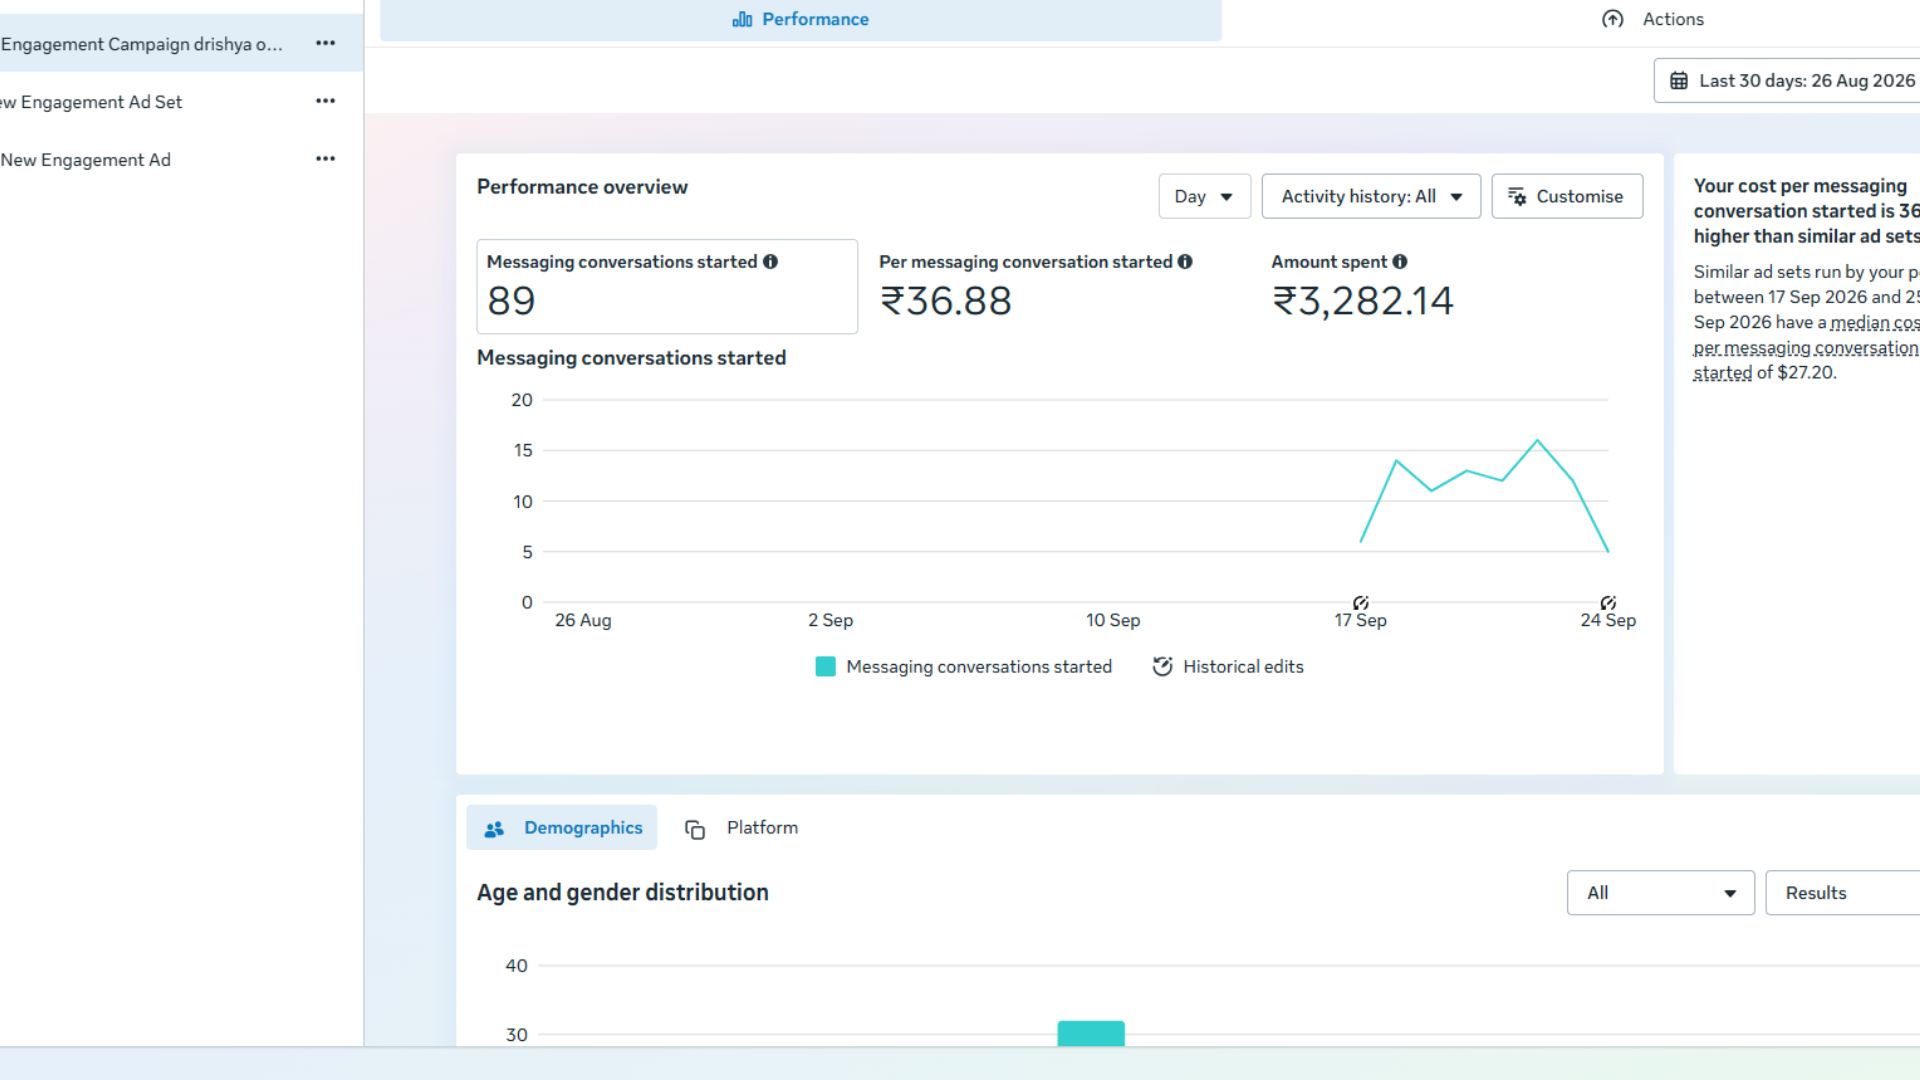Click 'Age and gender distribution' heading
The image size is (1920, 1080).
coord(622,893)
